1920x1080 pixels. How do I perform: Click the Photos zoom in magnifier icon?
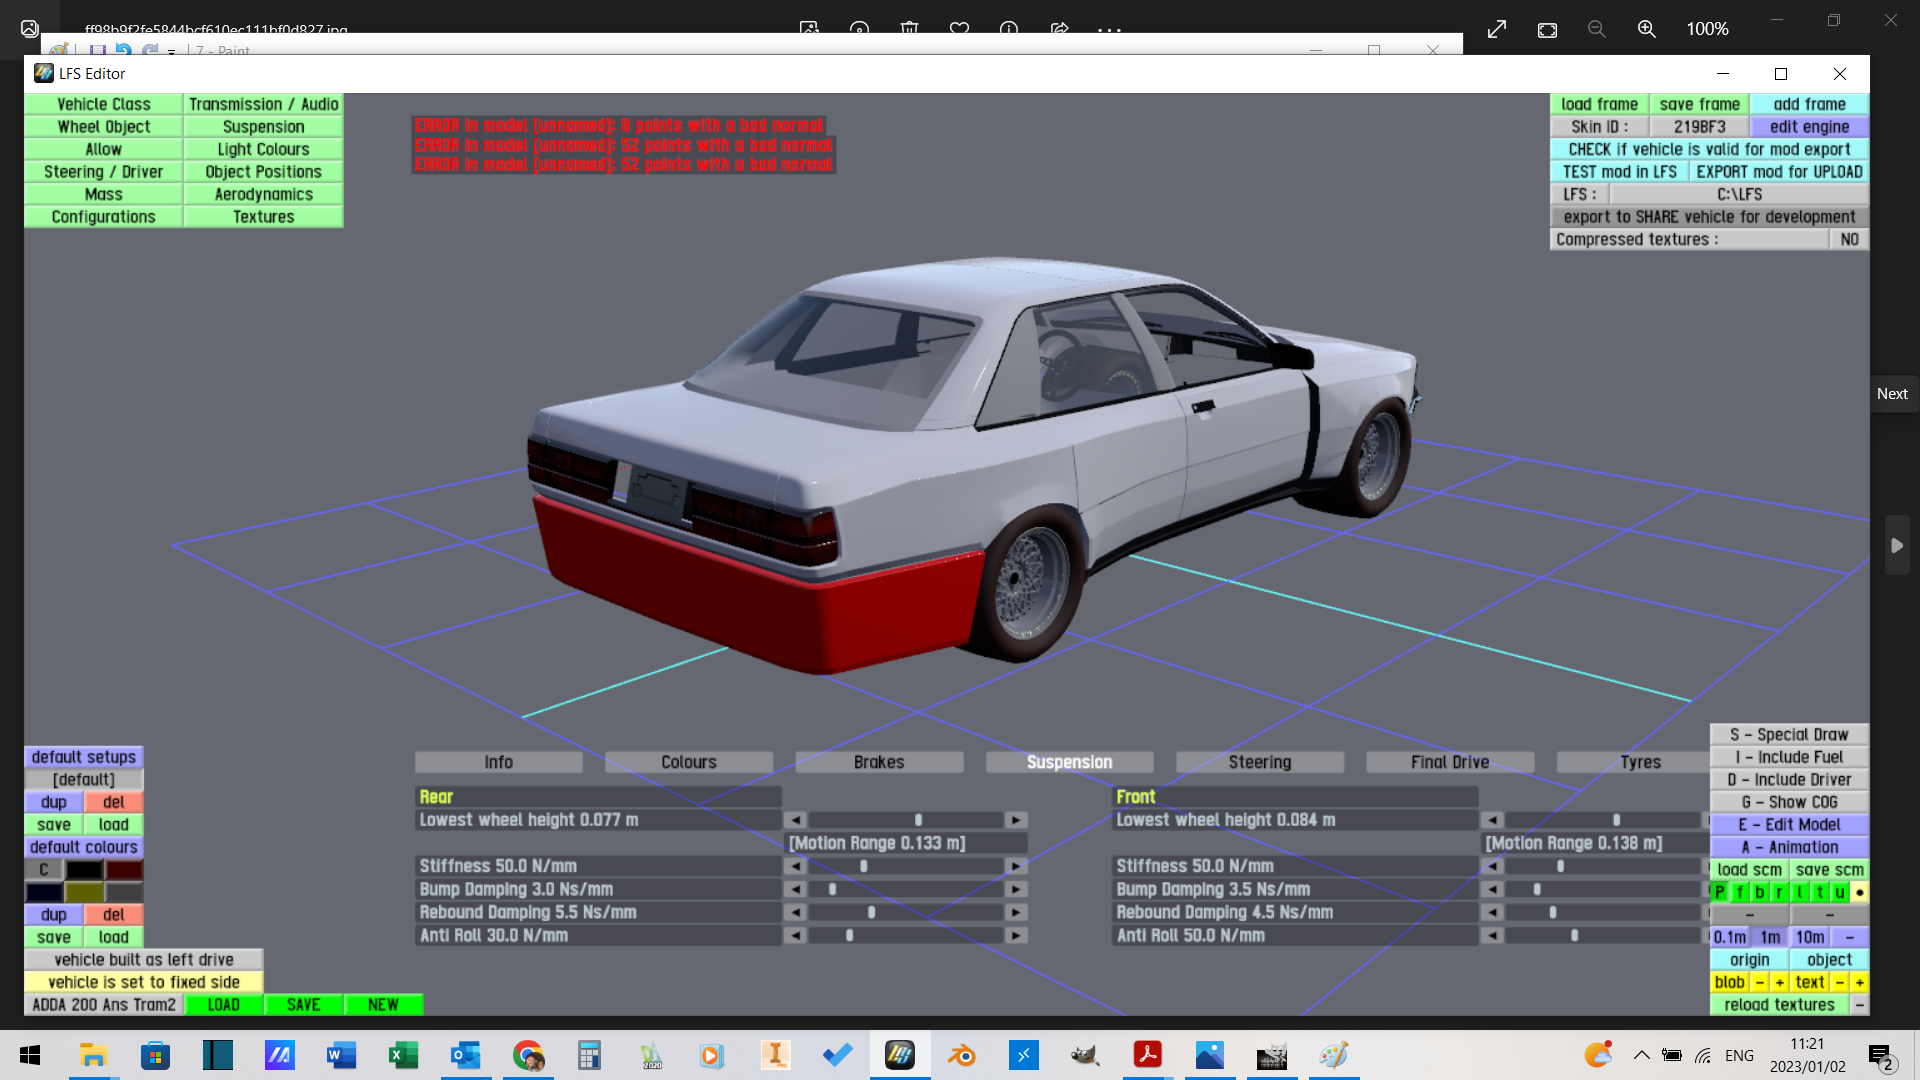coord(1646,29)
